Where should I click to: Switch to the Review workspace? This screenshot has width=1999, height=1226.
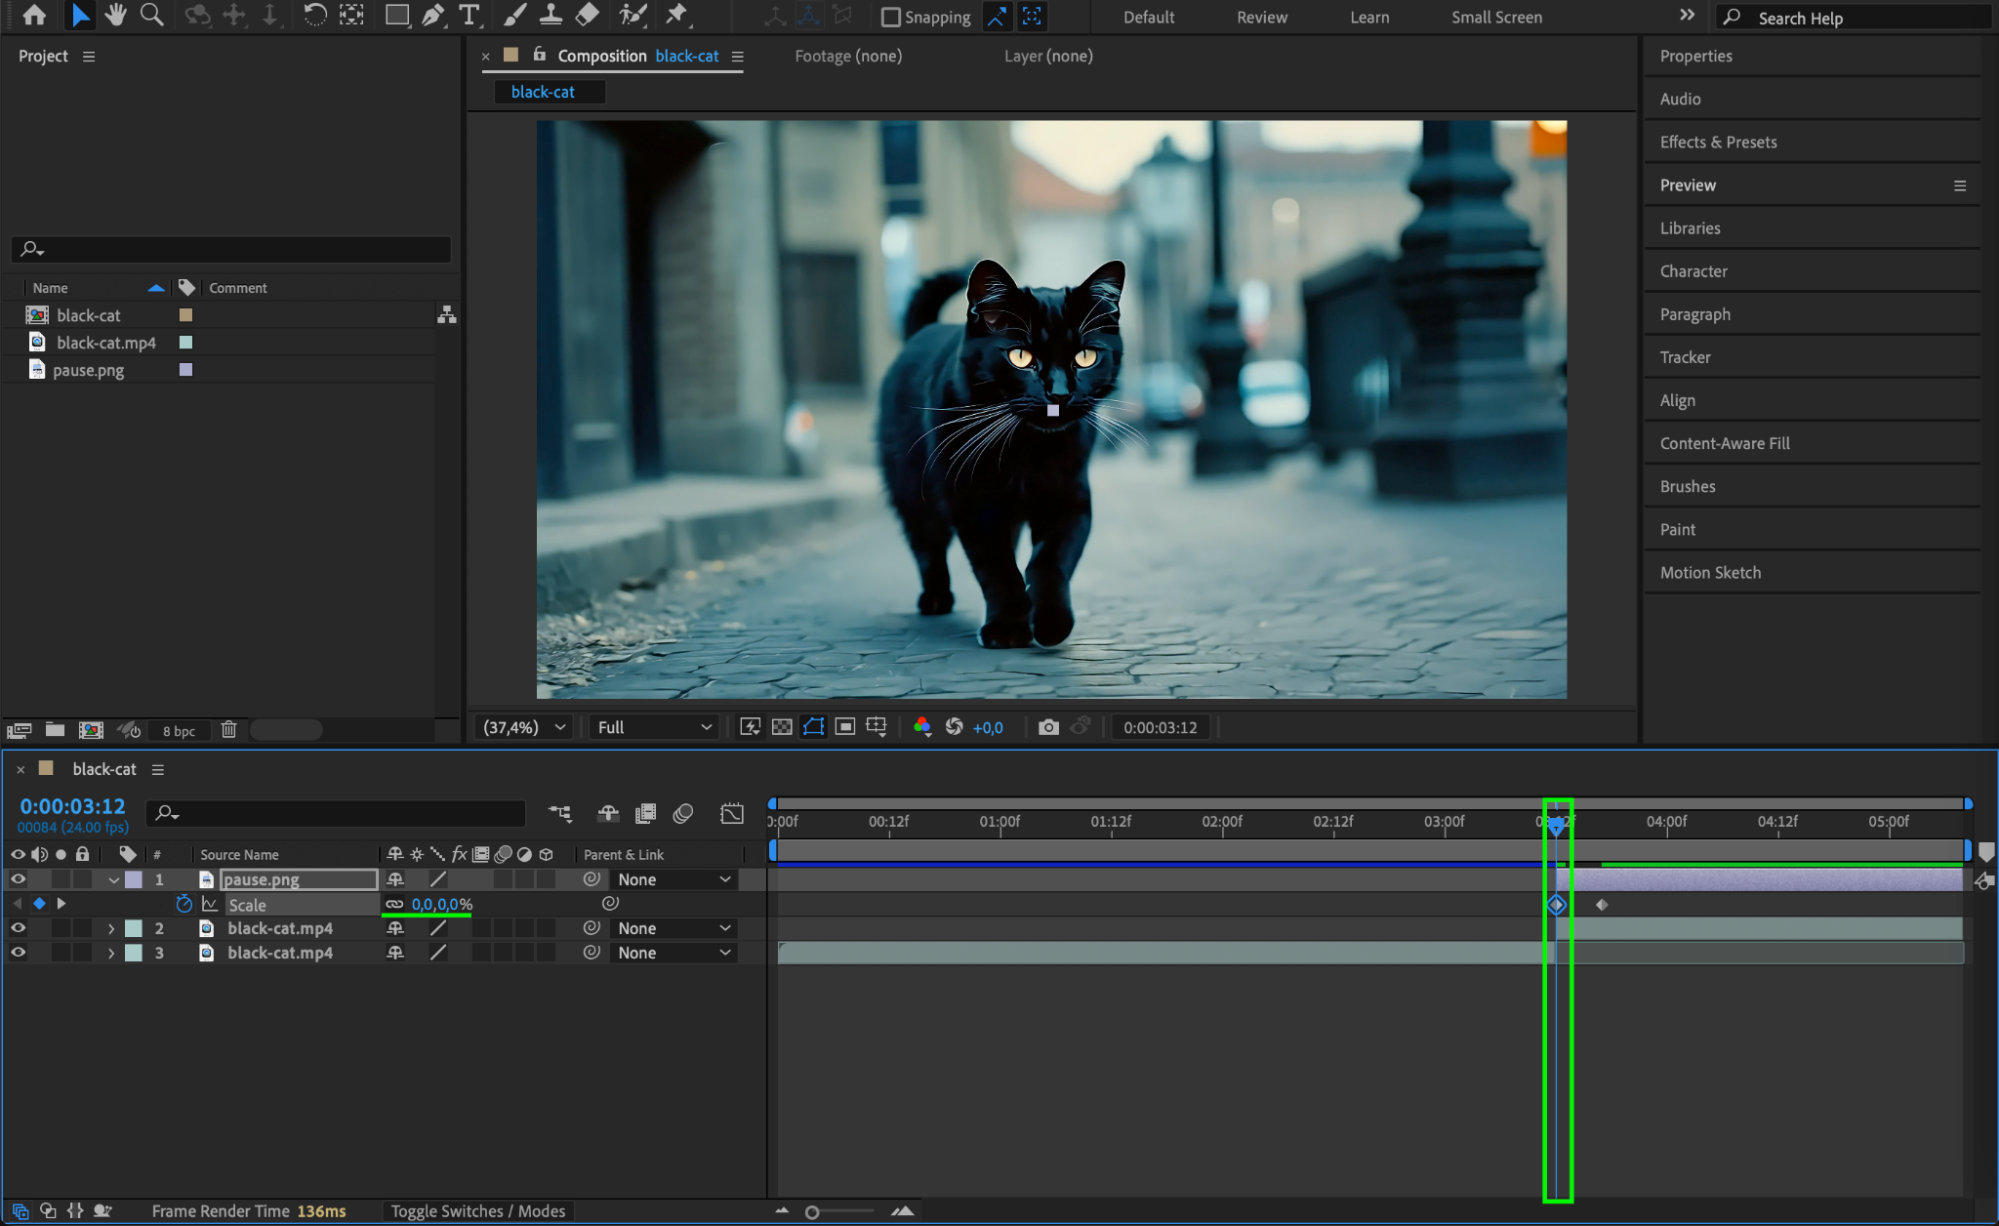coord(1261,17)
